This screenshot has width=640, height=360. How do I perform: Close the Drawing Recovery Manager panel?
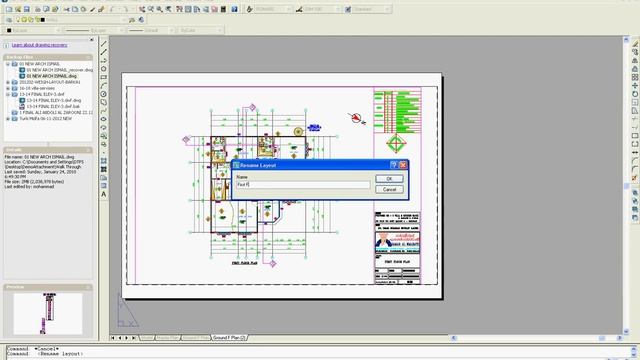pyautogui.click(x=91, y=40)
